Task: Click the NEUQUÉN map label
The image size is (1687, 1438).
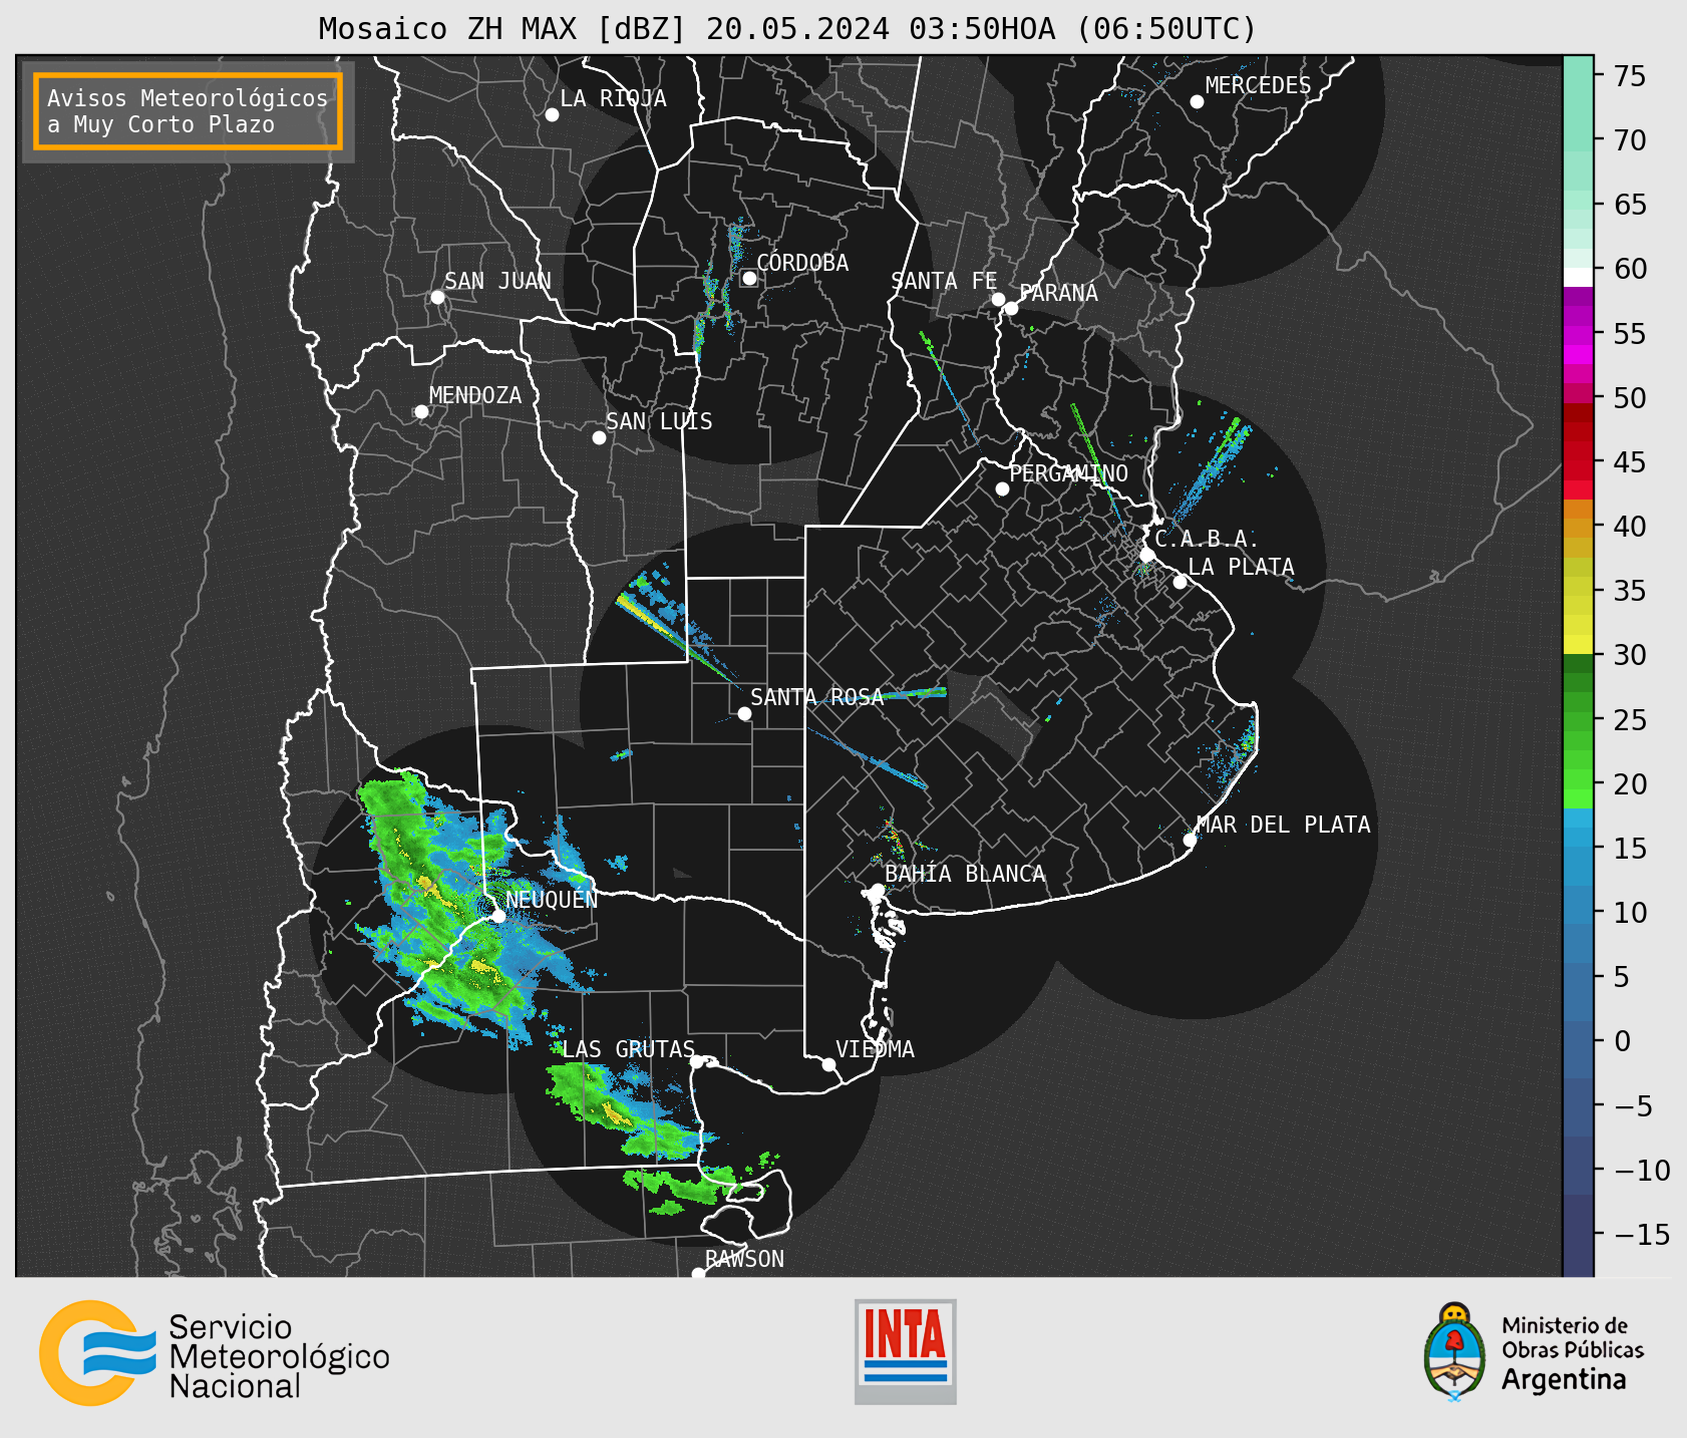Action: click(x=552, y=900)
